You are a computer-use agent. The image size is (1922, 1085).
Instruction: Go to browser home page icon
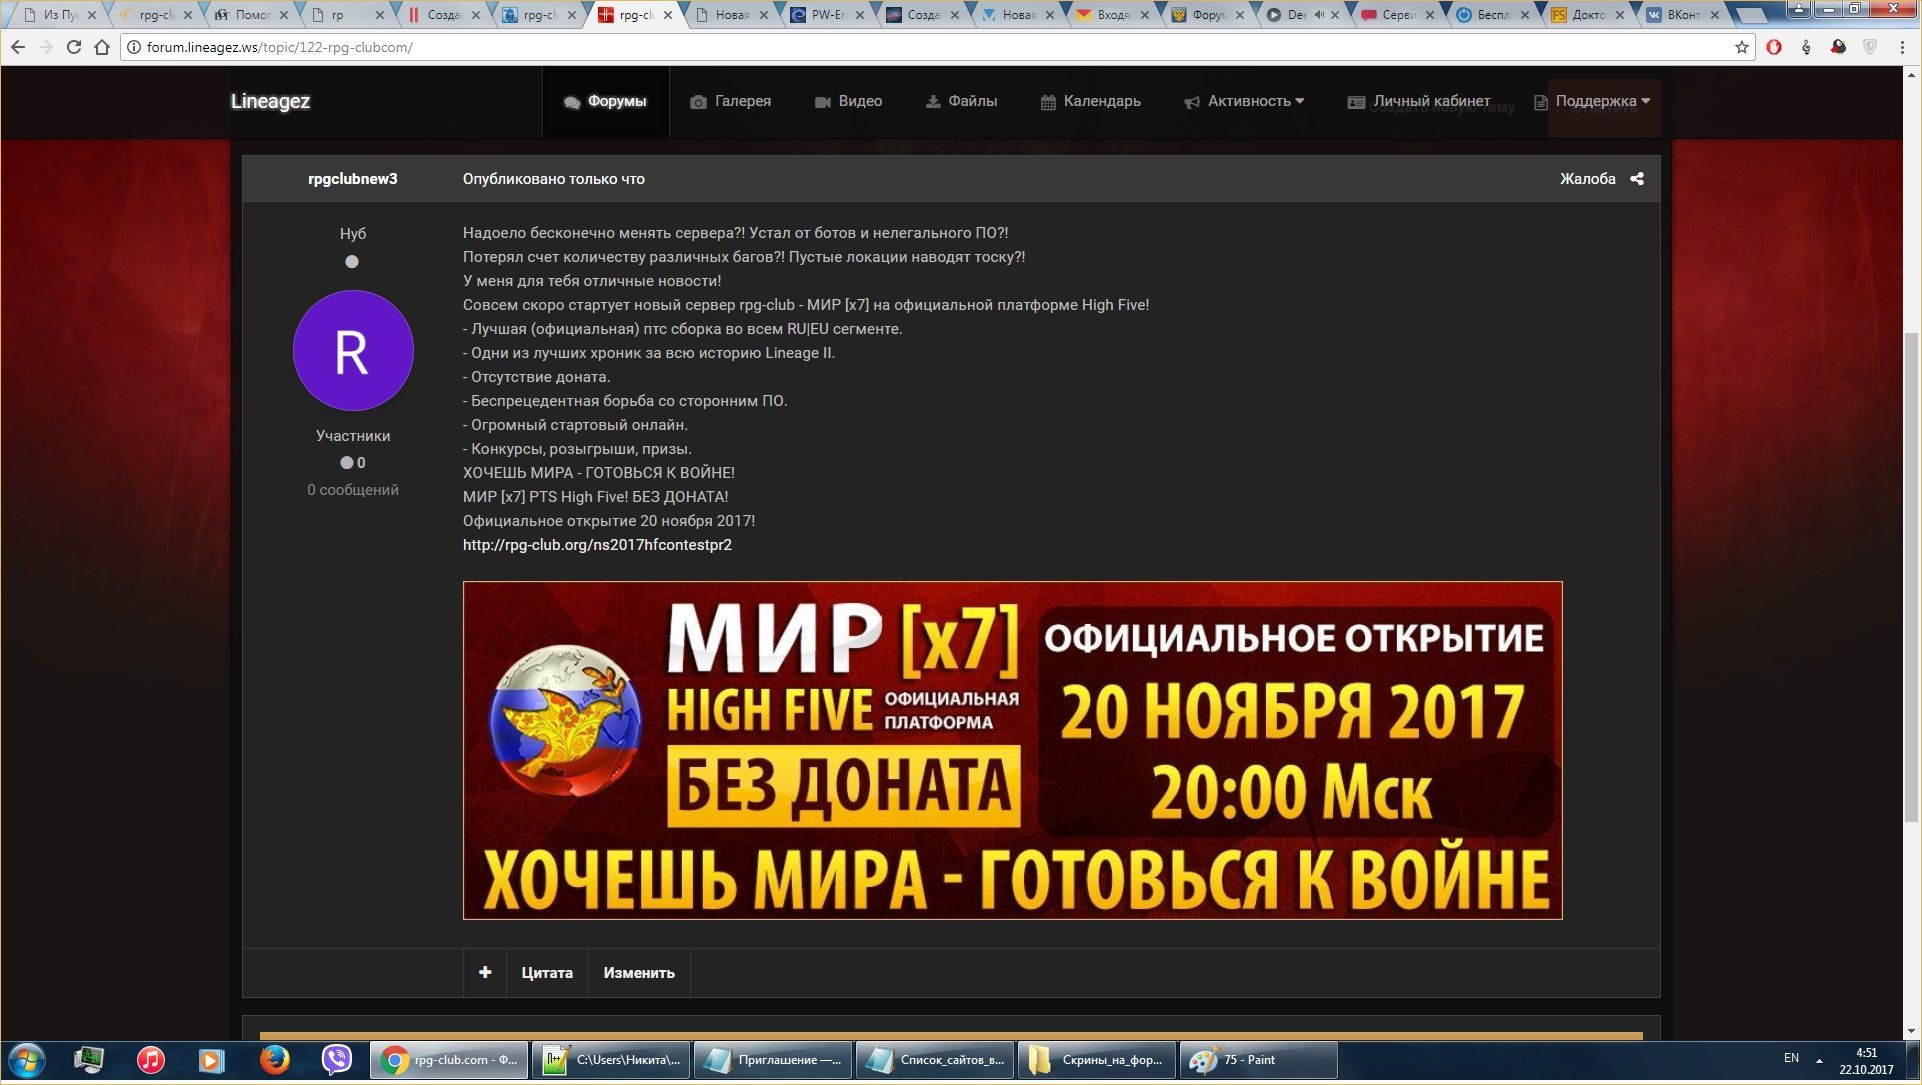tap(101, 47)
